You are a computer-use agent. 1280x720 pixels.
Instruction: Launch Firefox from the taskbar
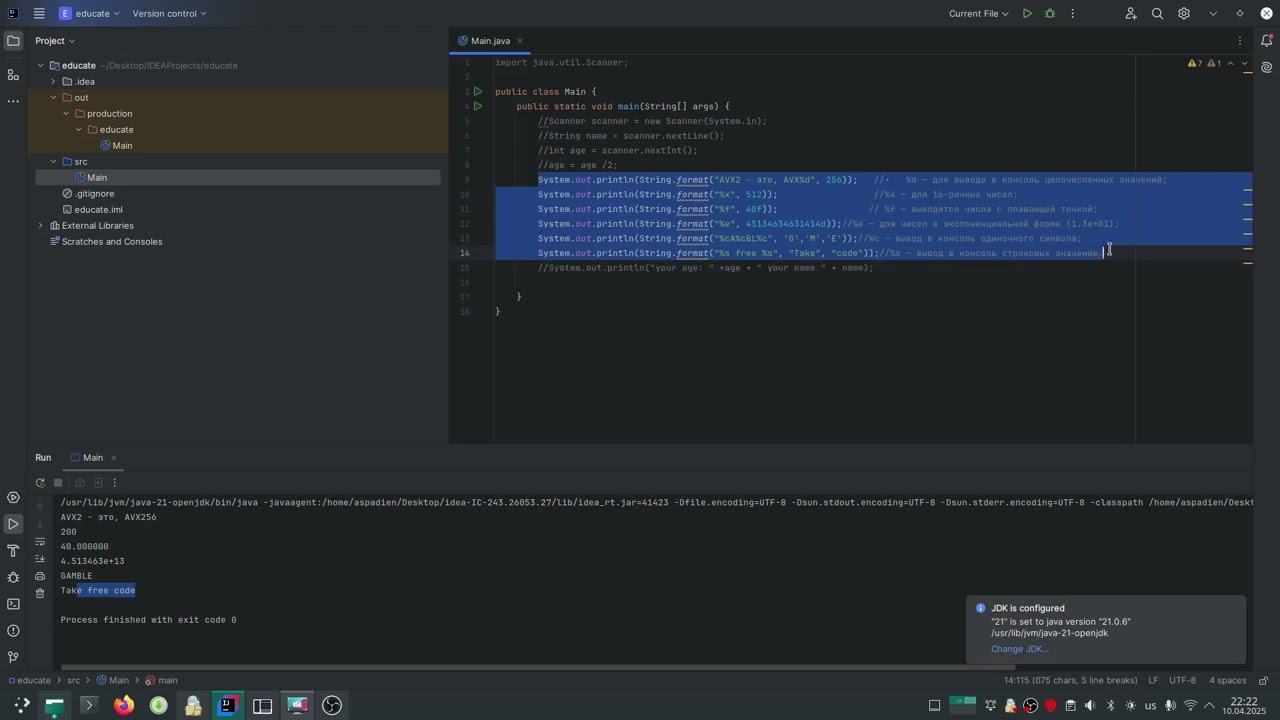[123, 705]
